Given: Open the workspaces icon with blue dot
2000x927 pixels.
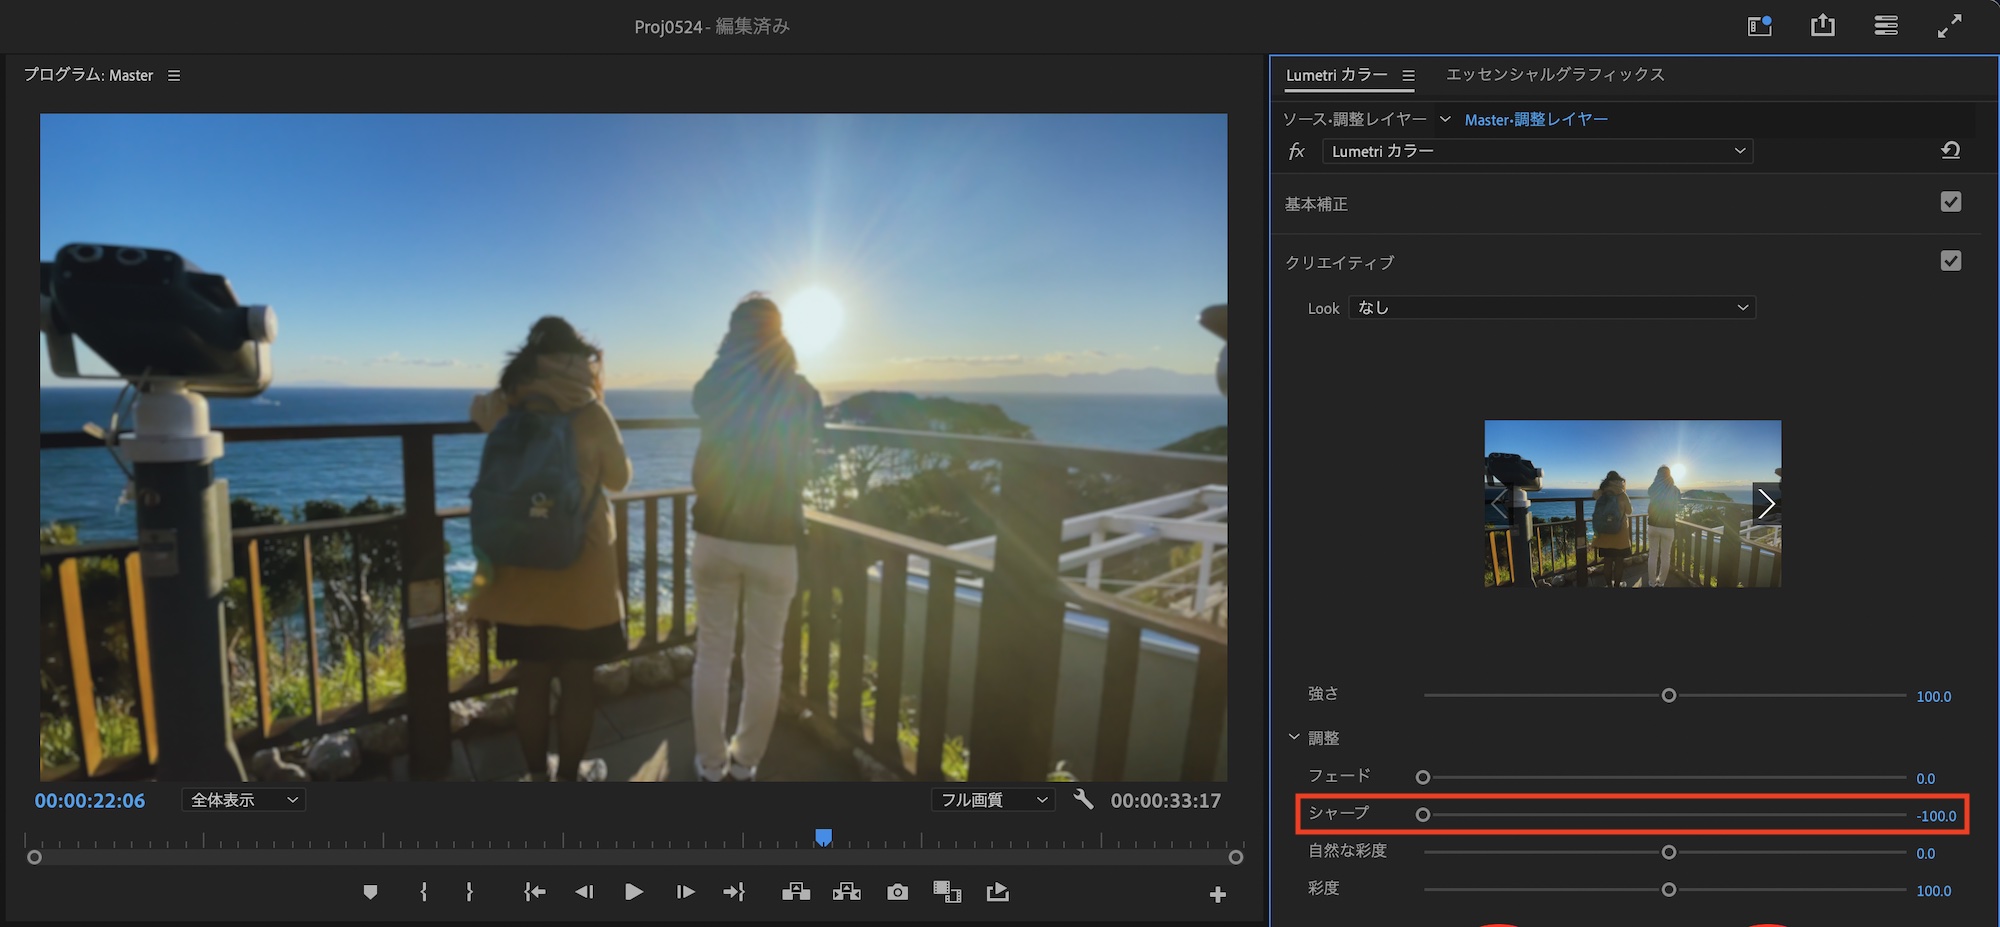Looking at the screenshot, I should pyautogui.click(x=1760, y=26).
